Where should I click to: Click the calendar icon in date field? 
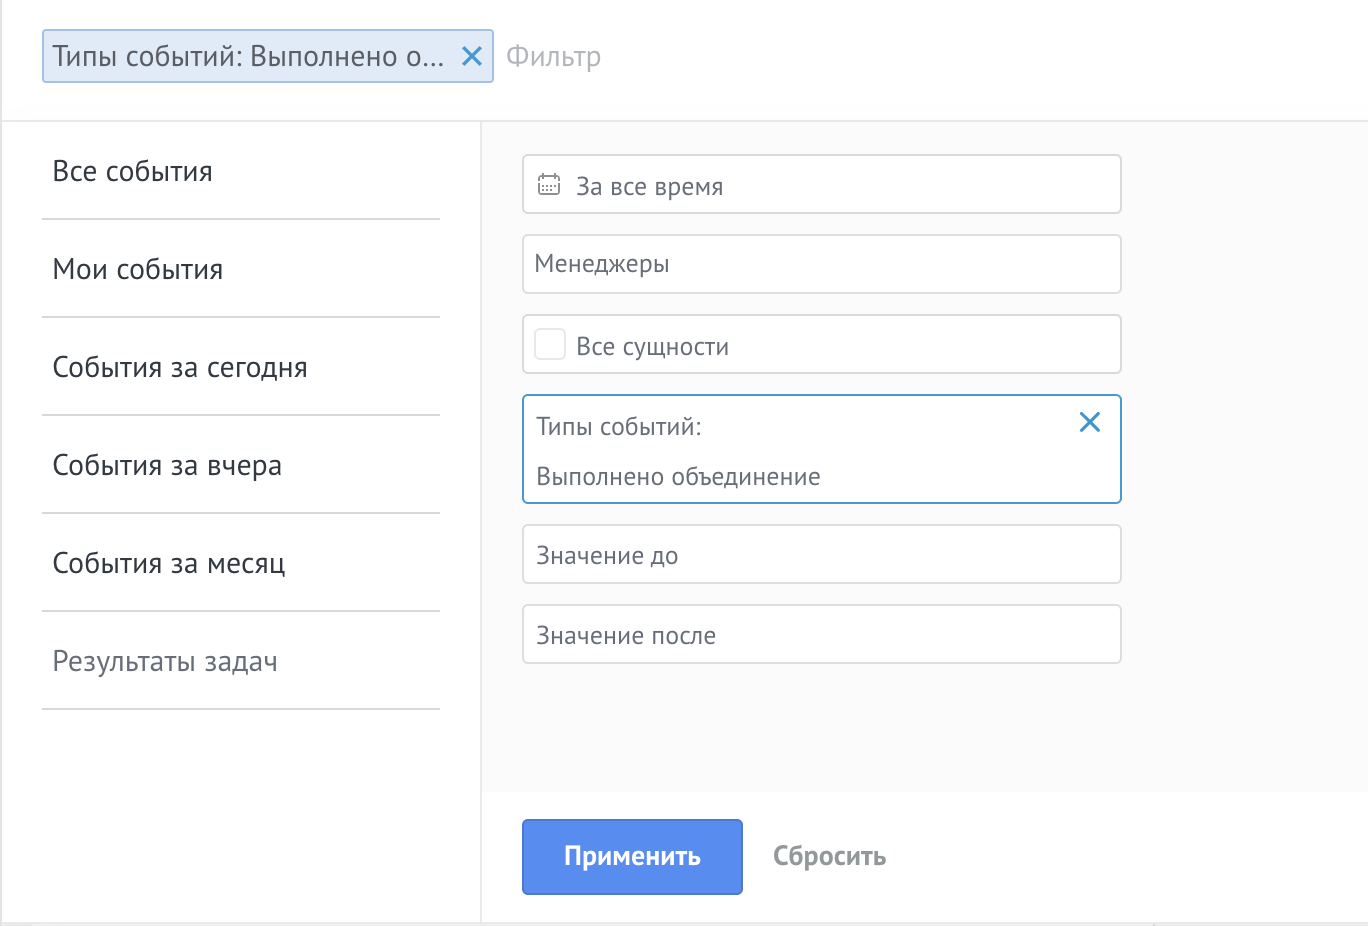[549, 185]
